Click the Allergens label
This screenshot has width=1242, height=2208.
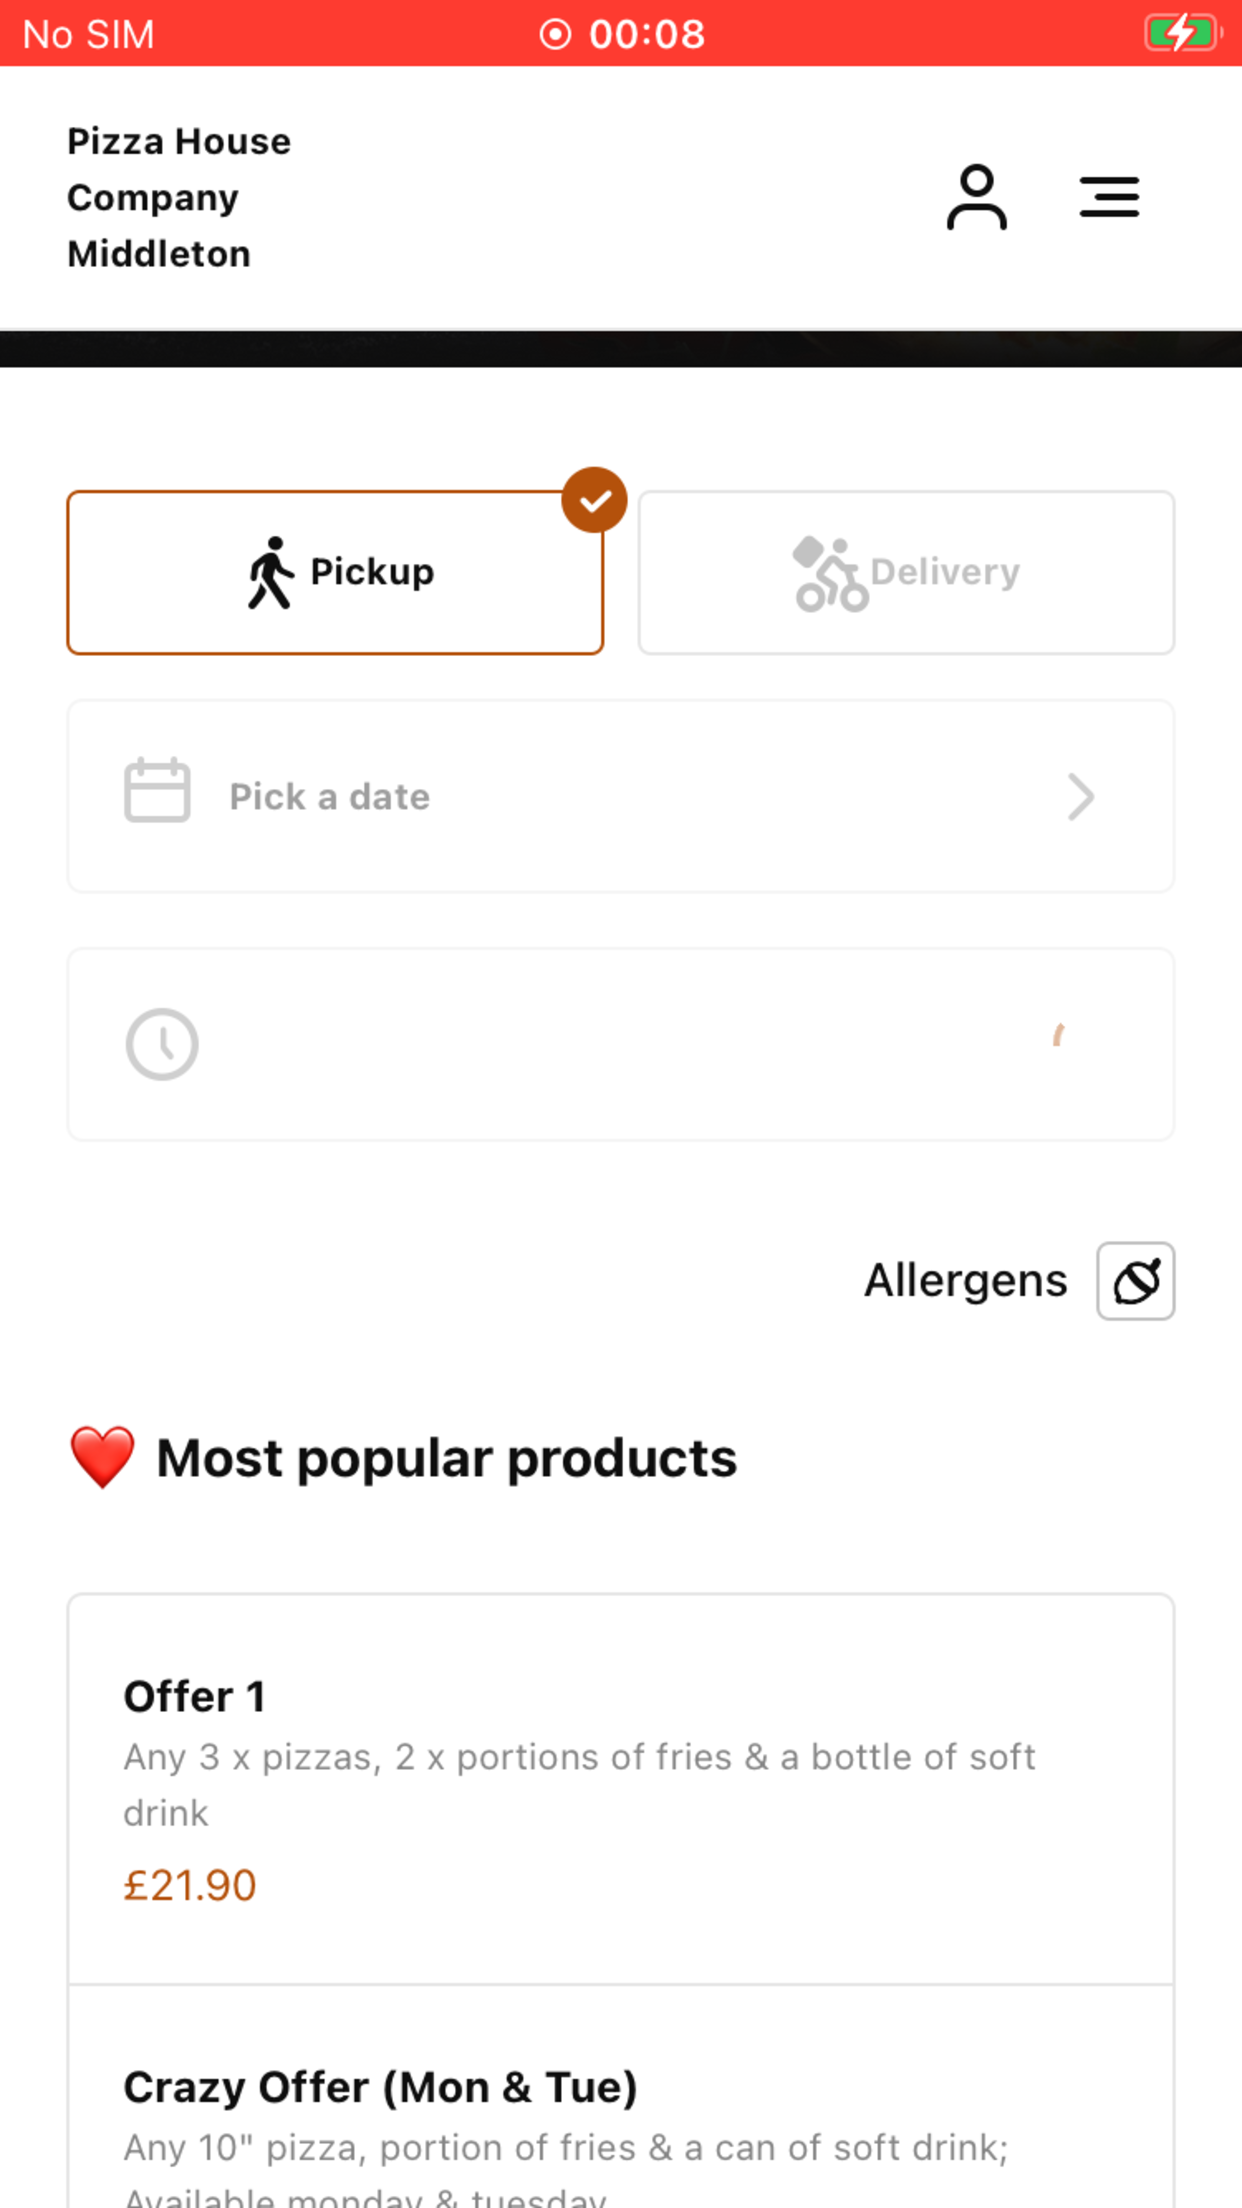[x=965, y=1281]
